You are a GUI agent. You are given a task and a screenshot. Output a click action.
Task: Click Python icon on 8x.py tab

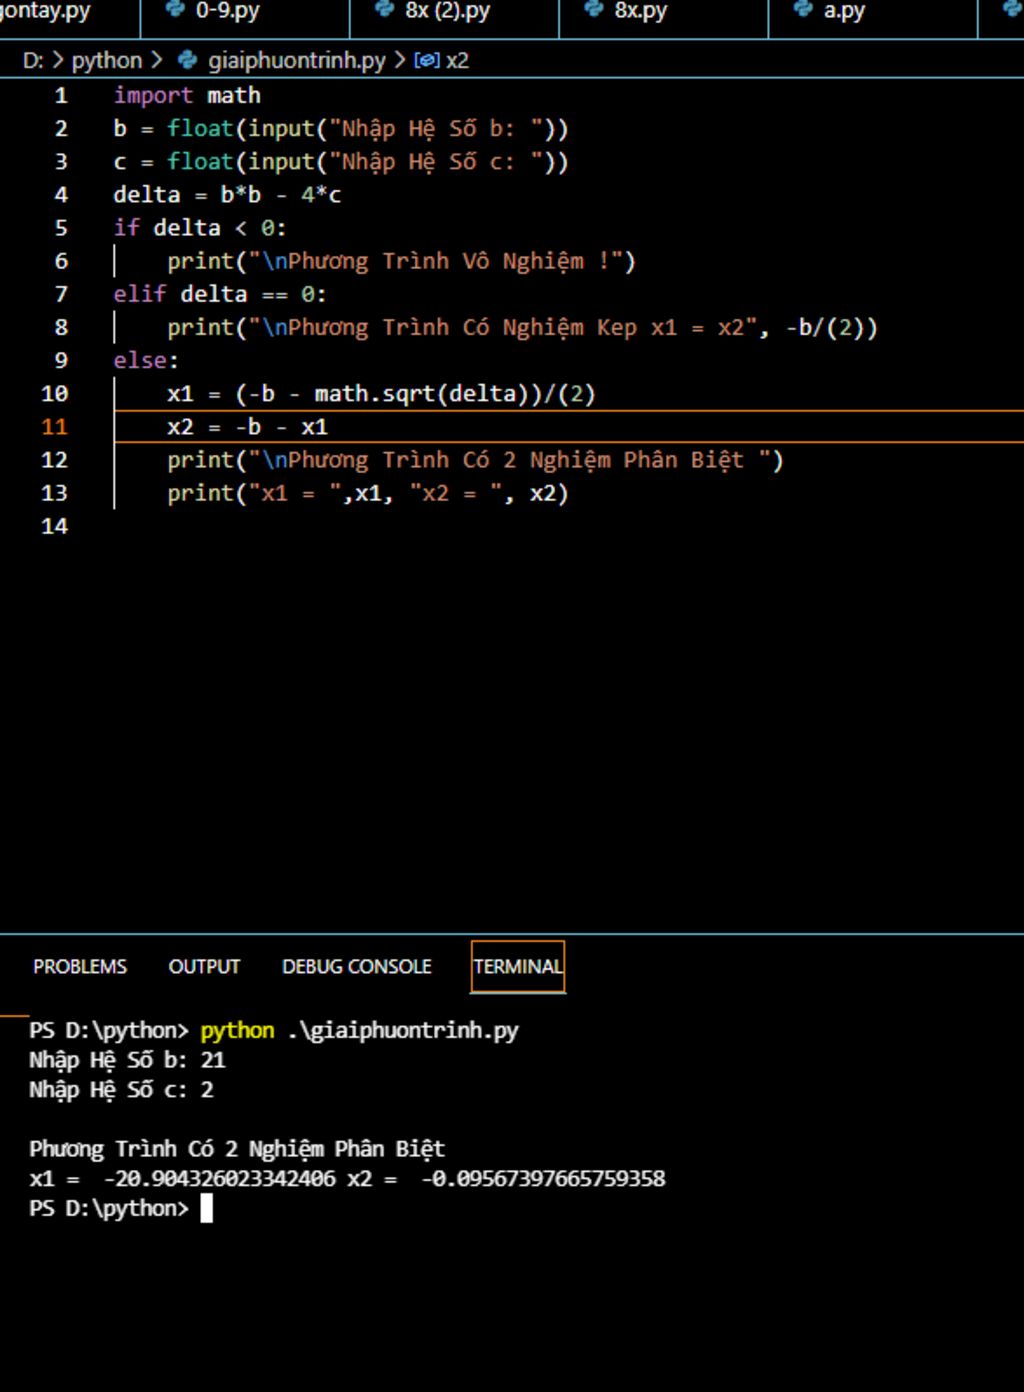click(x=594, y=10)
